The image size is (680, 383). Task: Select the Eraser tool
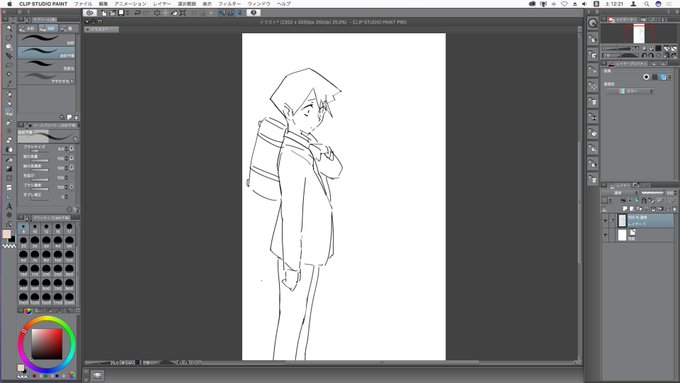pos(9,140)
